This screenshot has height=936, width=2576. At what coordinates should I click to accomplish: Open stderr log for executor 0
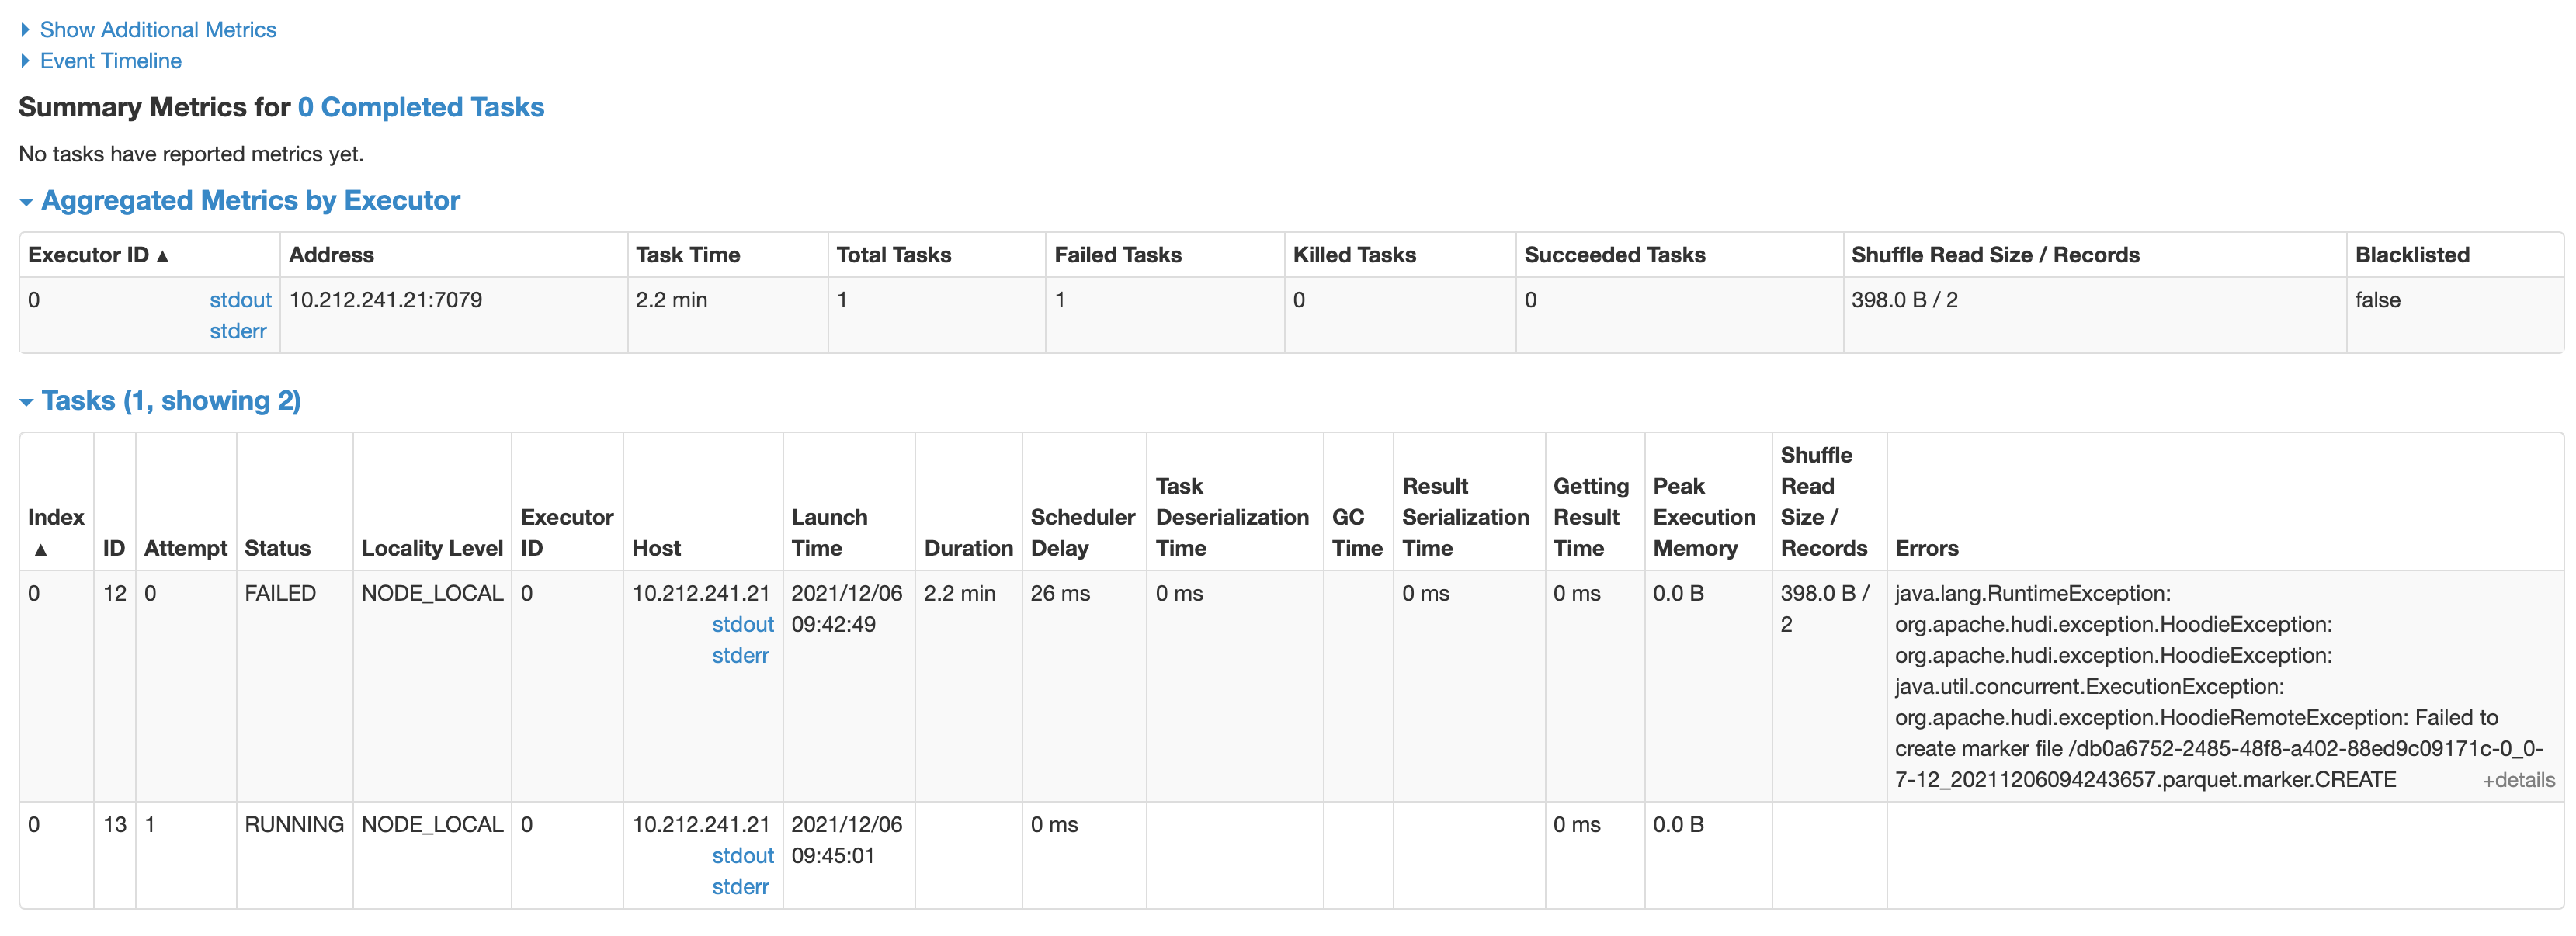238,330
